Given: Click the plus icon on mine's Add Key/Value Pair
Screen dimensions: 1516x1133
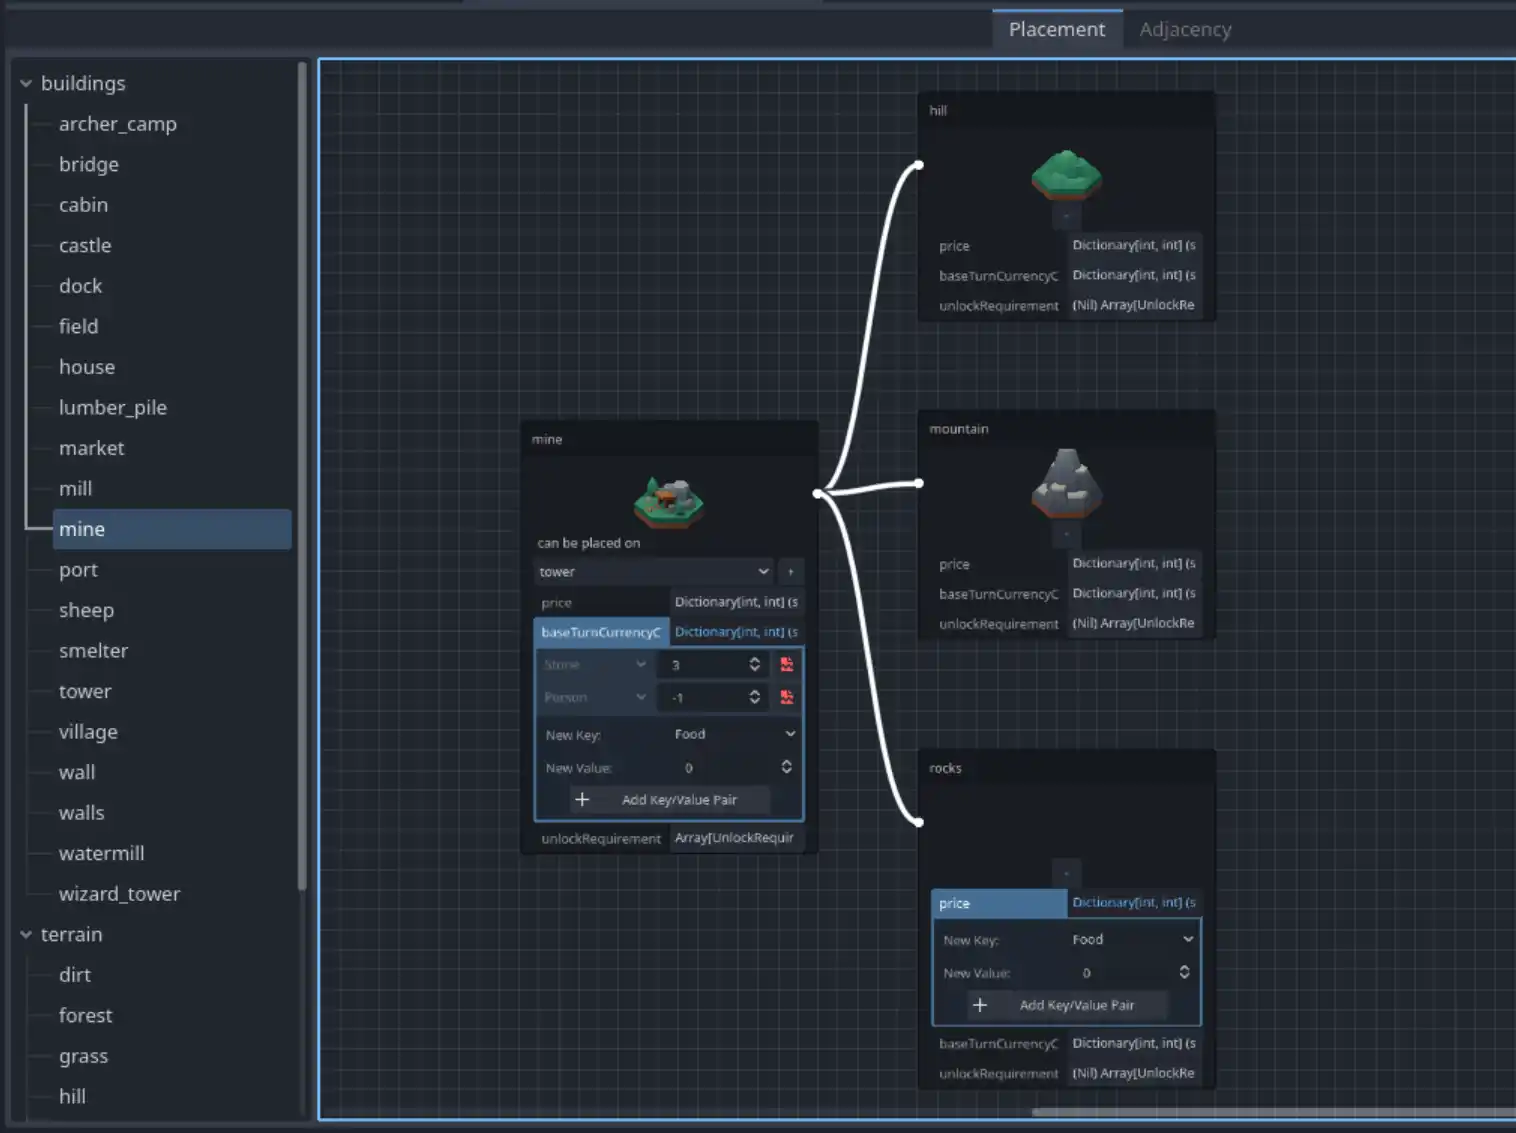Looking at the screenshot, I should click(583, 799).
